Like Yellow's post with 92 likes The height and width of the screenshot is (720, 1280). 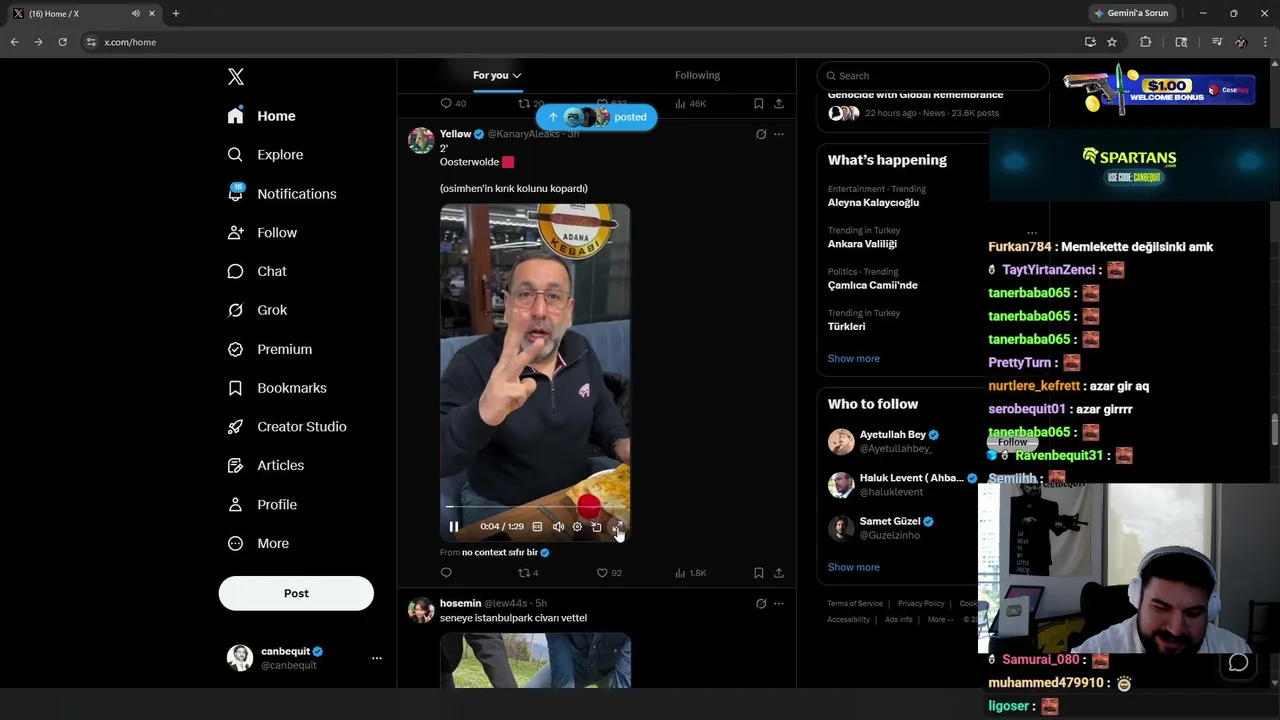click(x=609, y=573)
